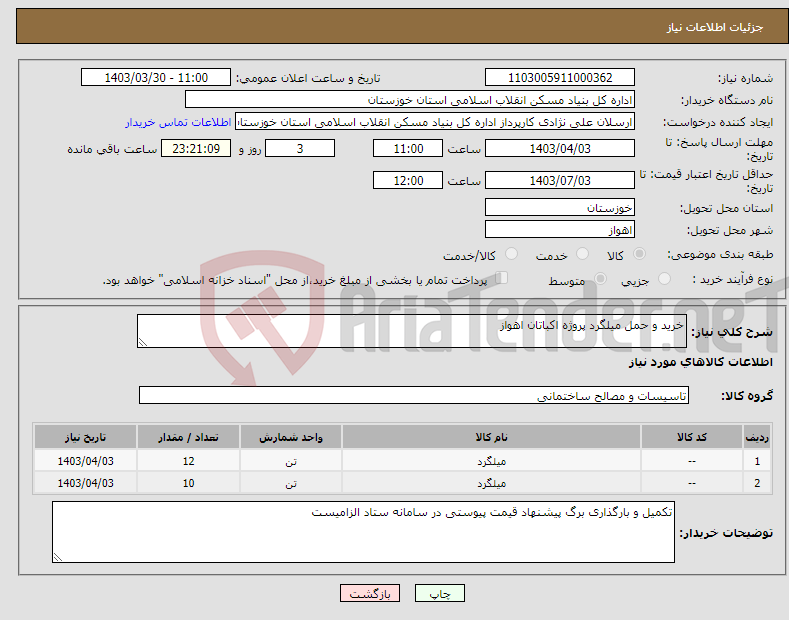
Task: Click the توضیحات خریدار notes textarea
Action: (x=363, y=532)
